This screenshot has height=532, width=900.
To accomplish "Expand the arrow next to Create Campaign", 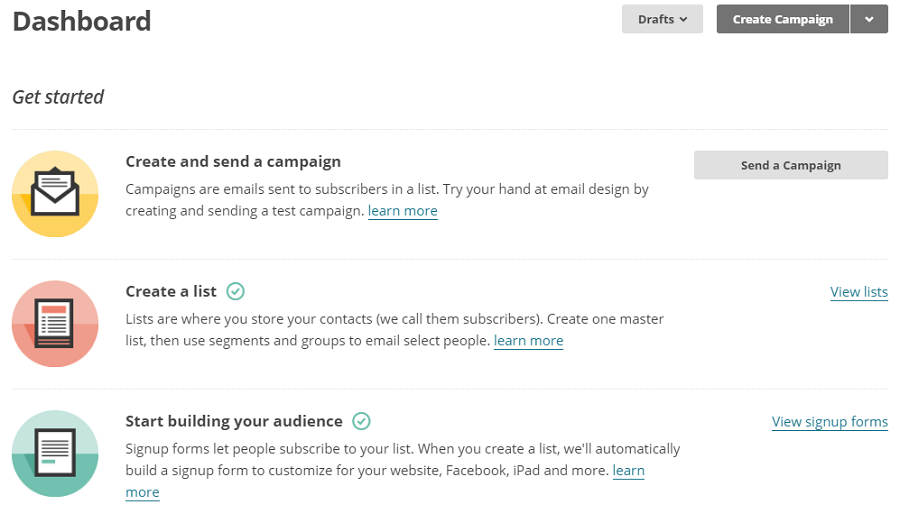I will click(869, 19).
